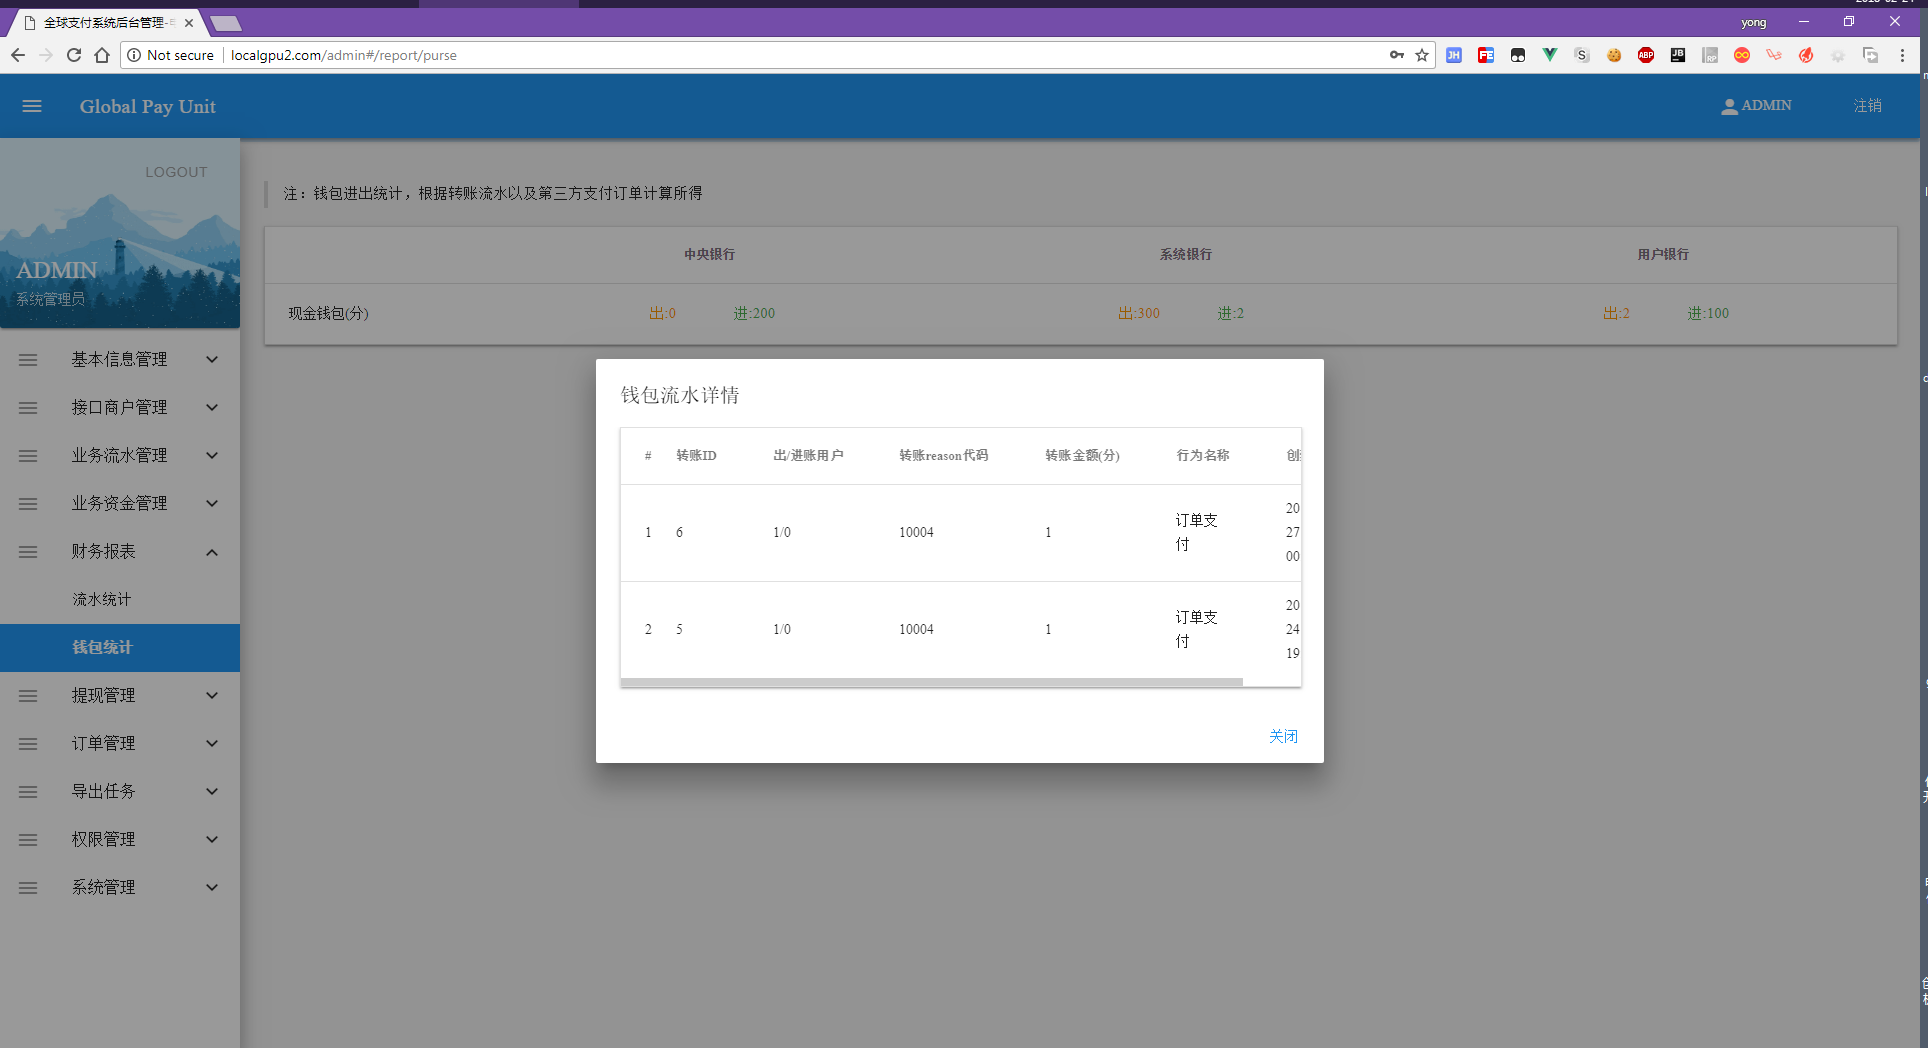
Task: Open the S extension icon
Action: coord(1582,55)
